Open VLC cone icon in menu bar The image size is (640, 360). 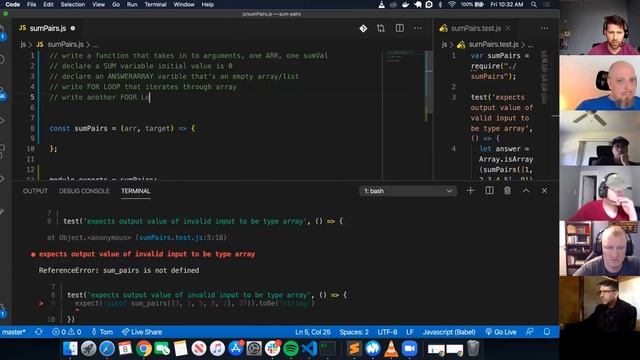(x=381, y=4)
